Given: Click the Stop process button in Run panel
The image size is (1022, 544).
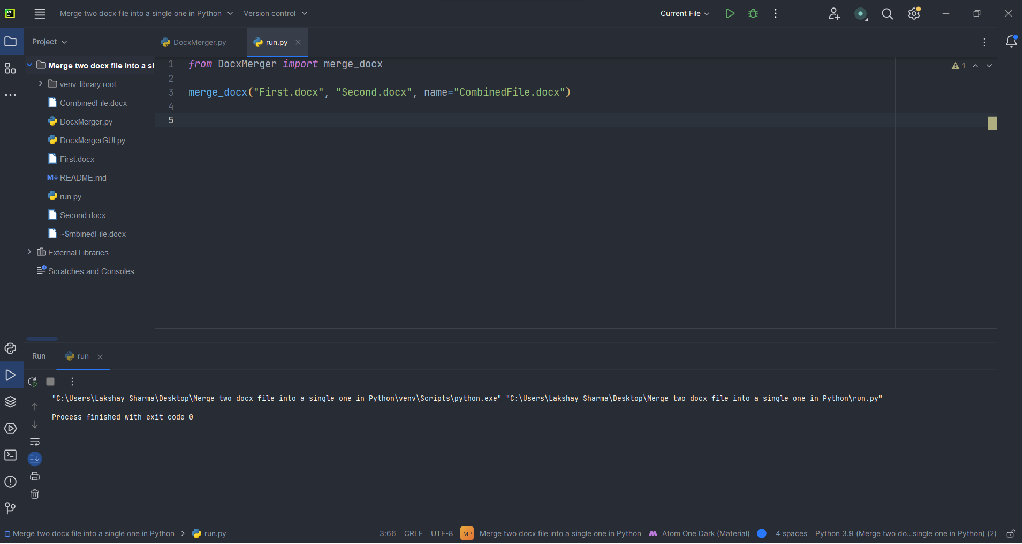Looking at the screenshot, I should [x=51, y=381].
